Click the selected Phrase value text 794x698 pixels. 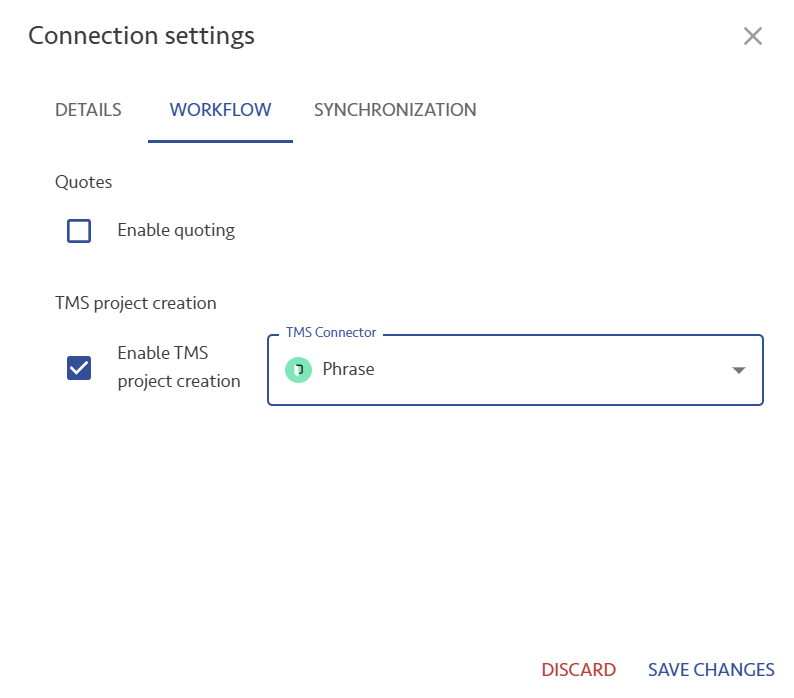tap(348, 369)
